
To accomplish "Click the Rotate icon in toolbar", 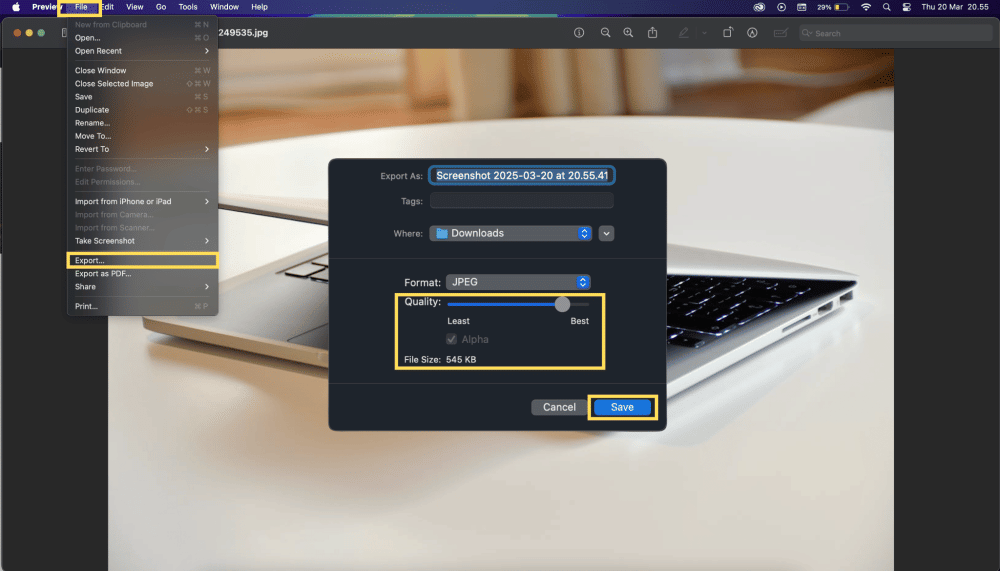I will (728, 33).
